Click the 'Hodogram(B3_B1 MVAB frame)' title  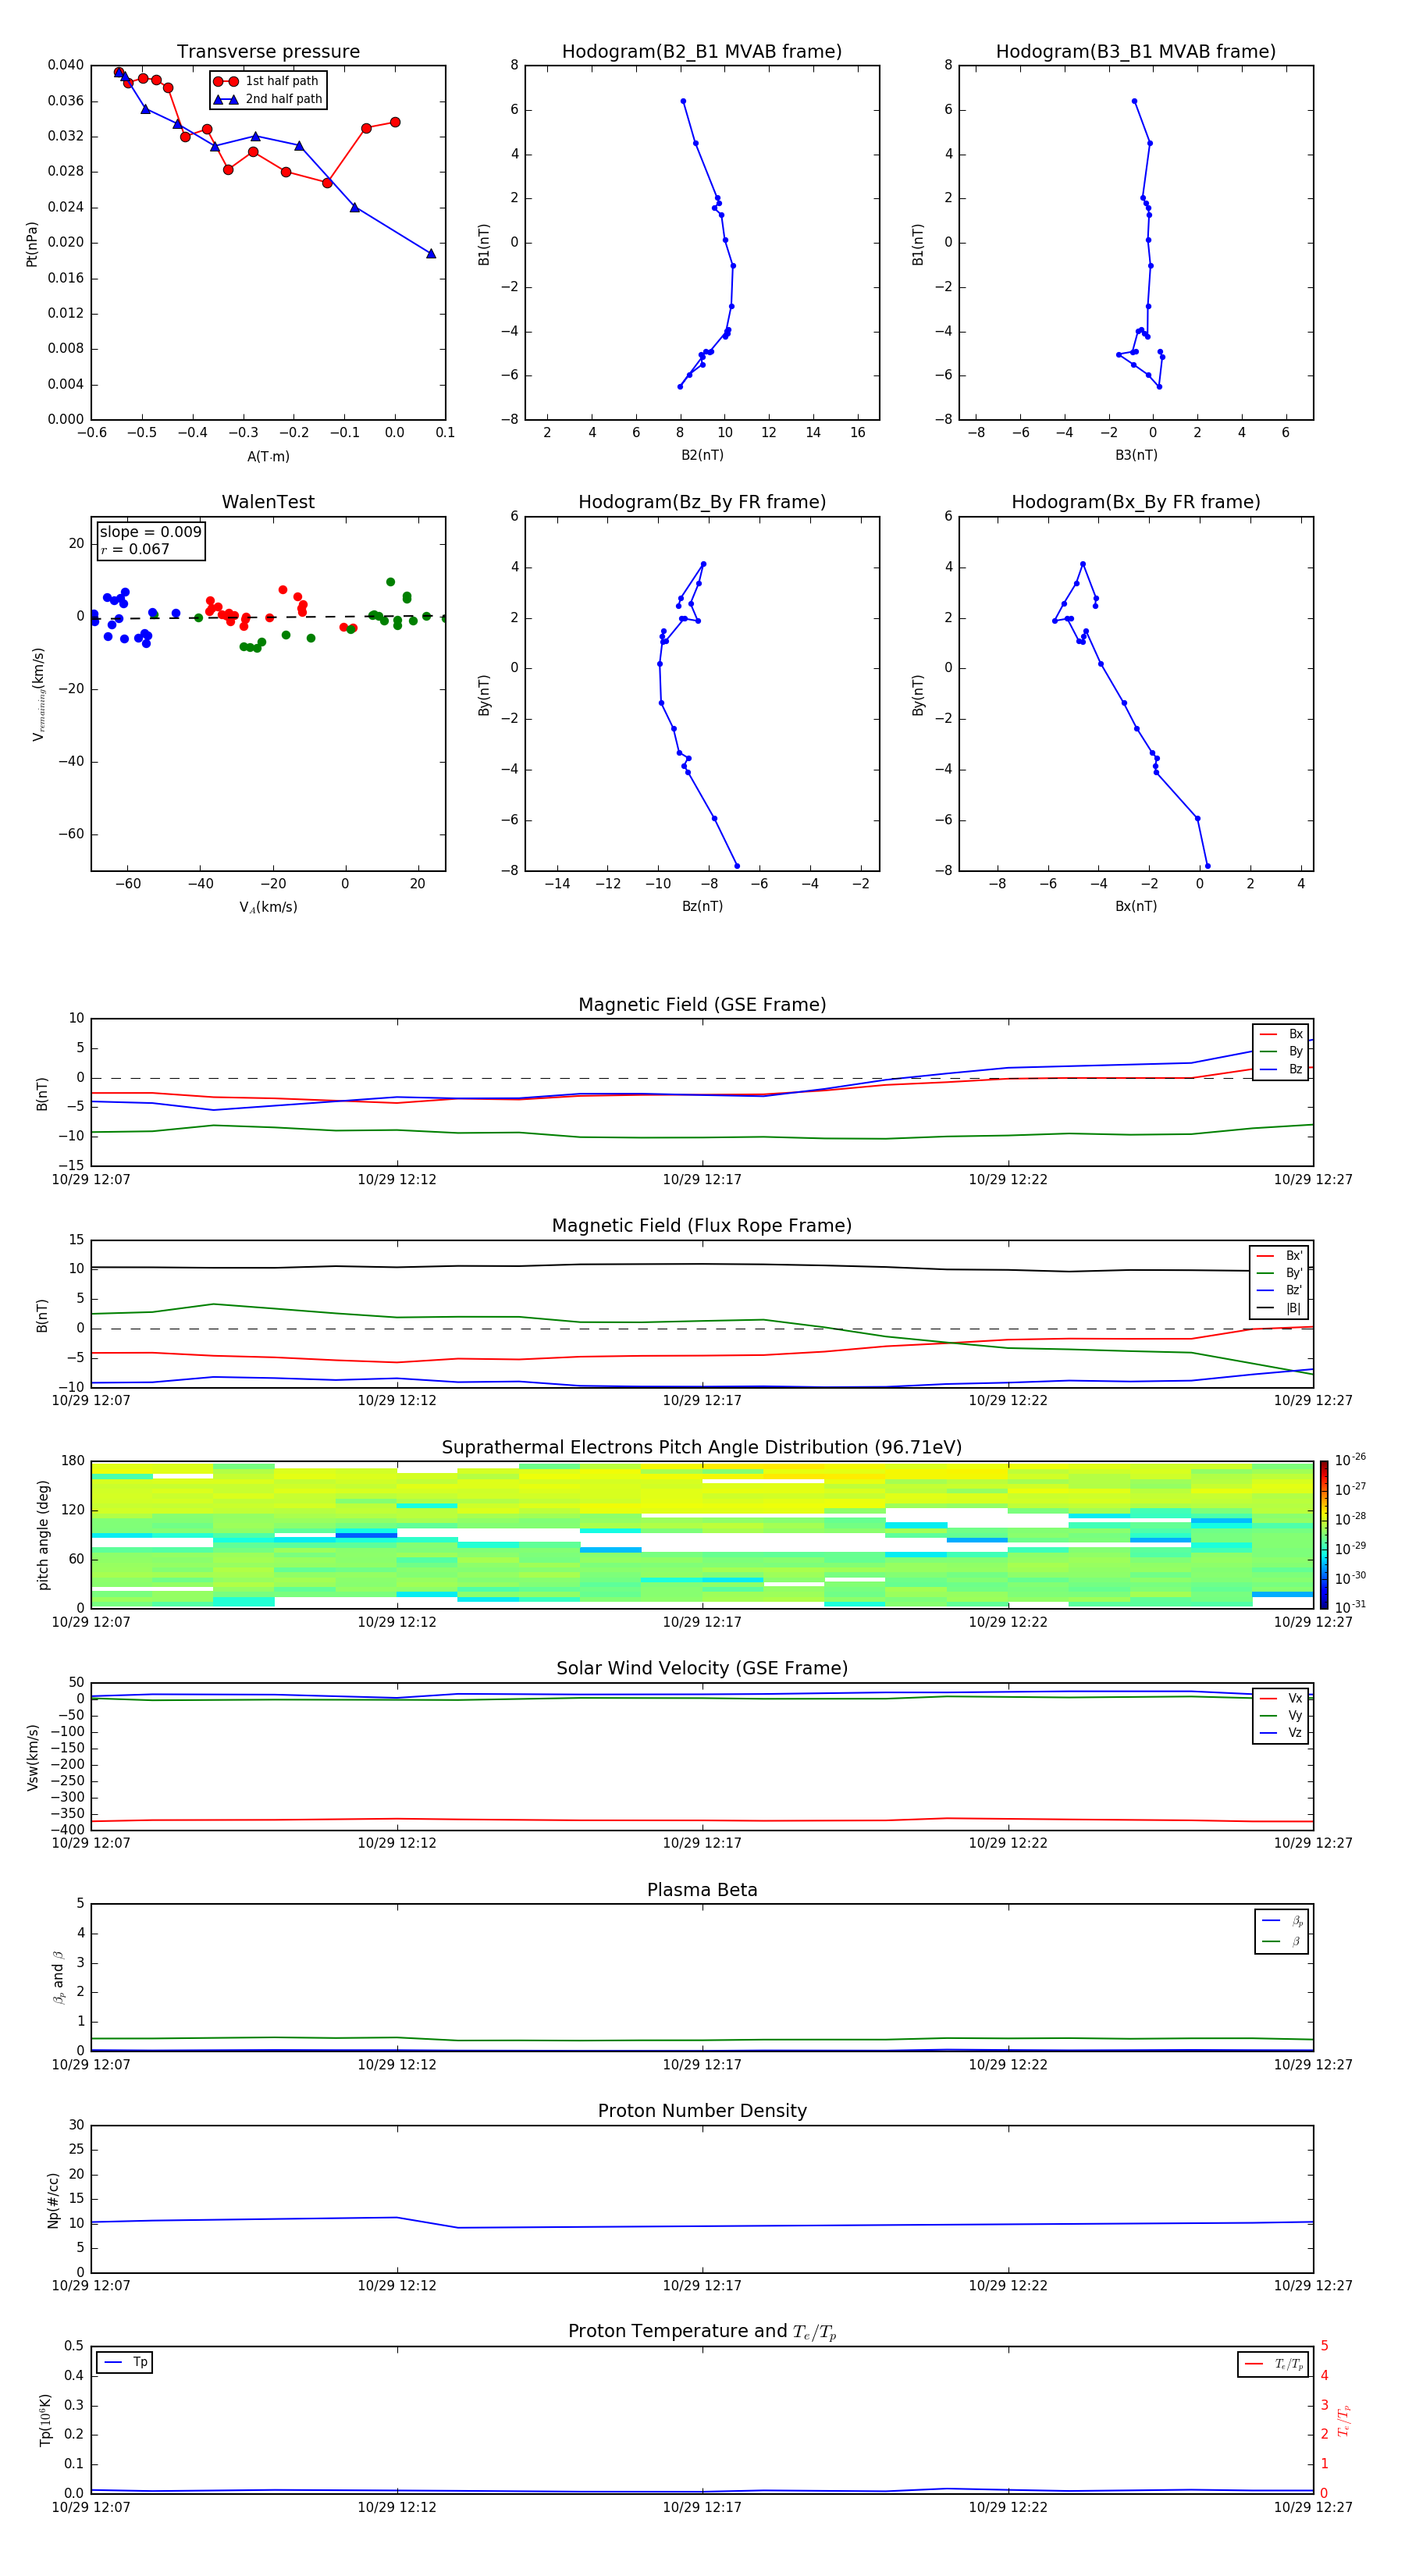coord(1136,52)
